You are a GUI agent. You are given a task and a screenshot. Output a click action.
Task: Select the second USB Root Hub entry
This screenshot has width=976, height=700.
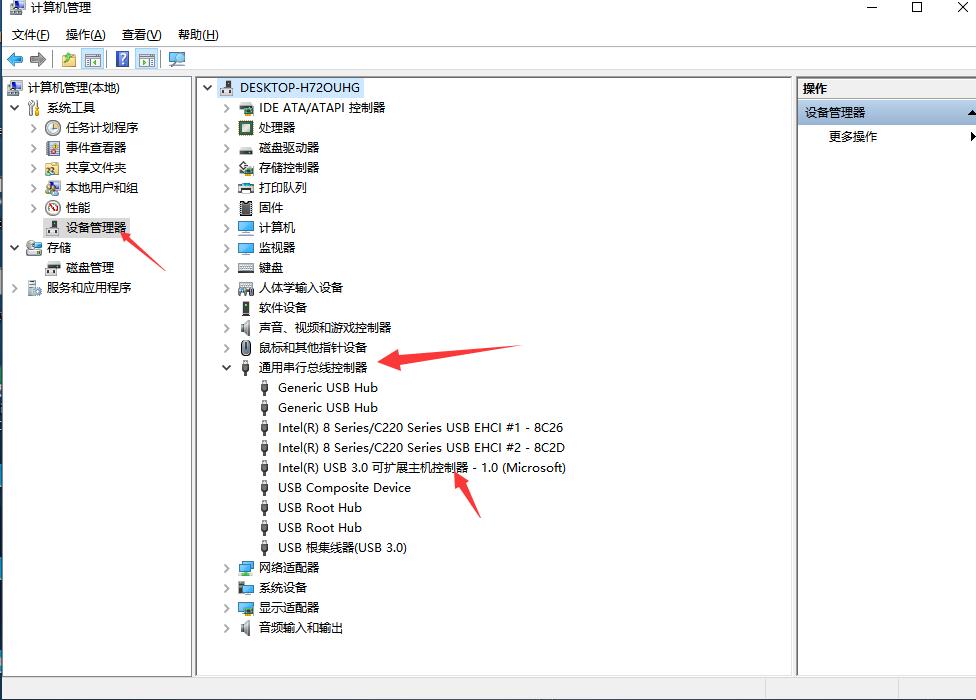click(320, 528)
